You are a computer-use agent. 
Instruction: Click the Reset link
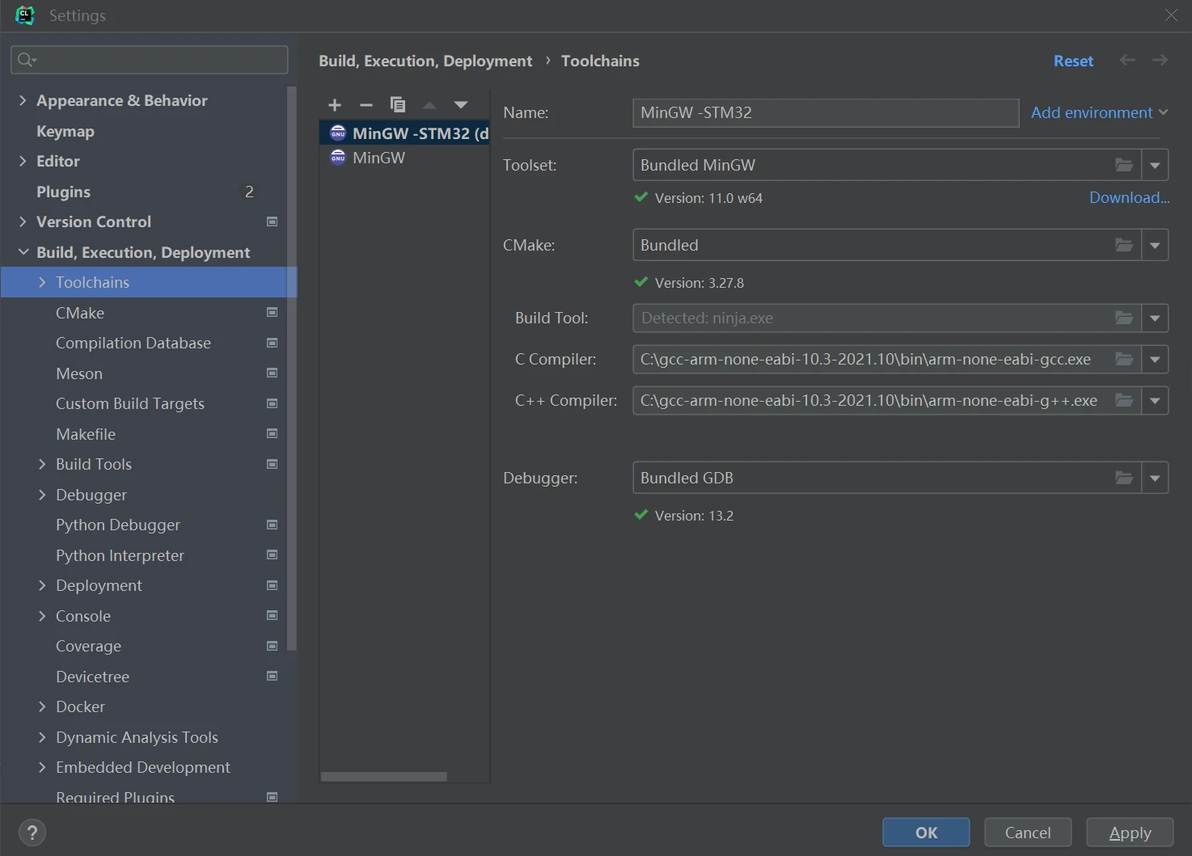point(1073,61)
